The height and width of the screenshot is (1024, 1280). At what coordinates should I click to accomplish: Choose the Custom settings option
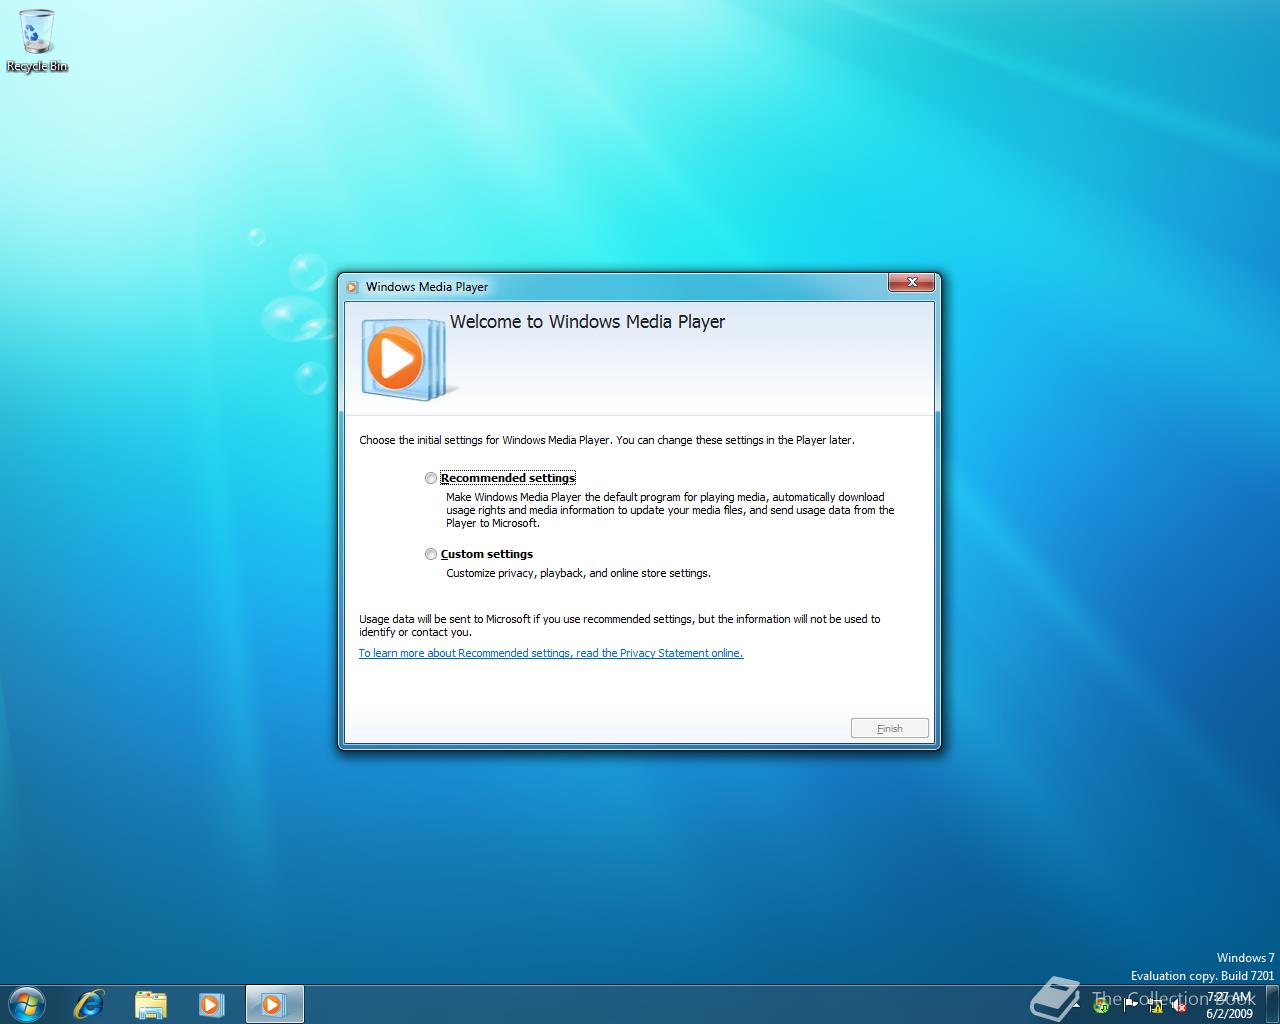(x=431, y=554)
